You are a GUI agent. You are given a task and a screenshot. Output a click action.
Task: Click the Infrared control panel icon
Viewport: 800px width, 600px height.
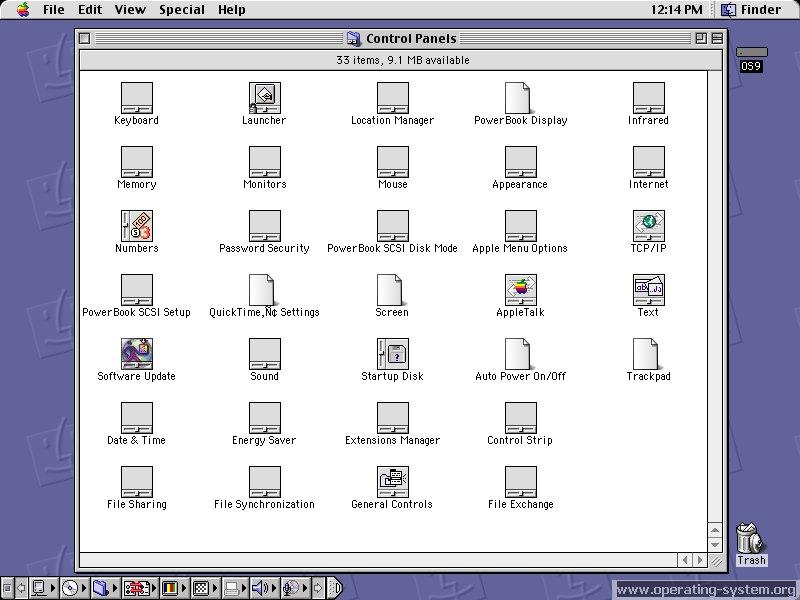point(648,98)
